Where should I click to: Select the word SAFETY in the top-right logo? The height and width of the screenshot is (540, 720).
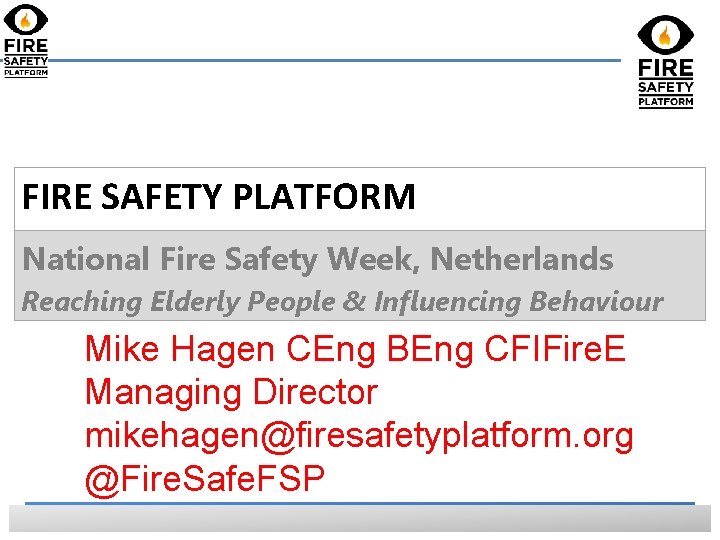[x=665, y=87]
